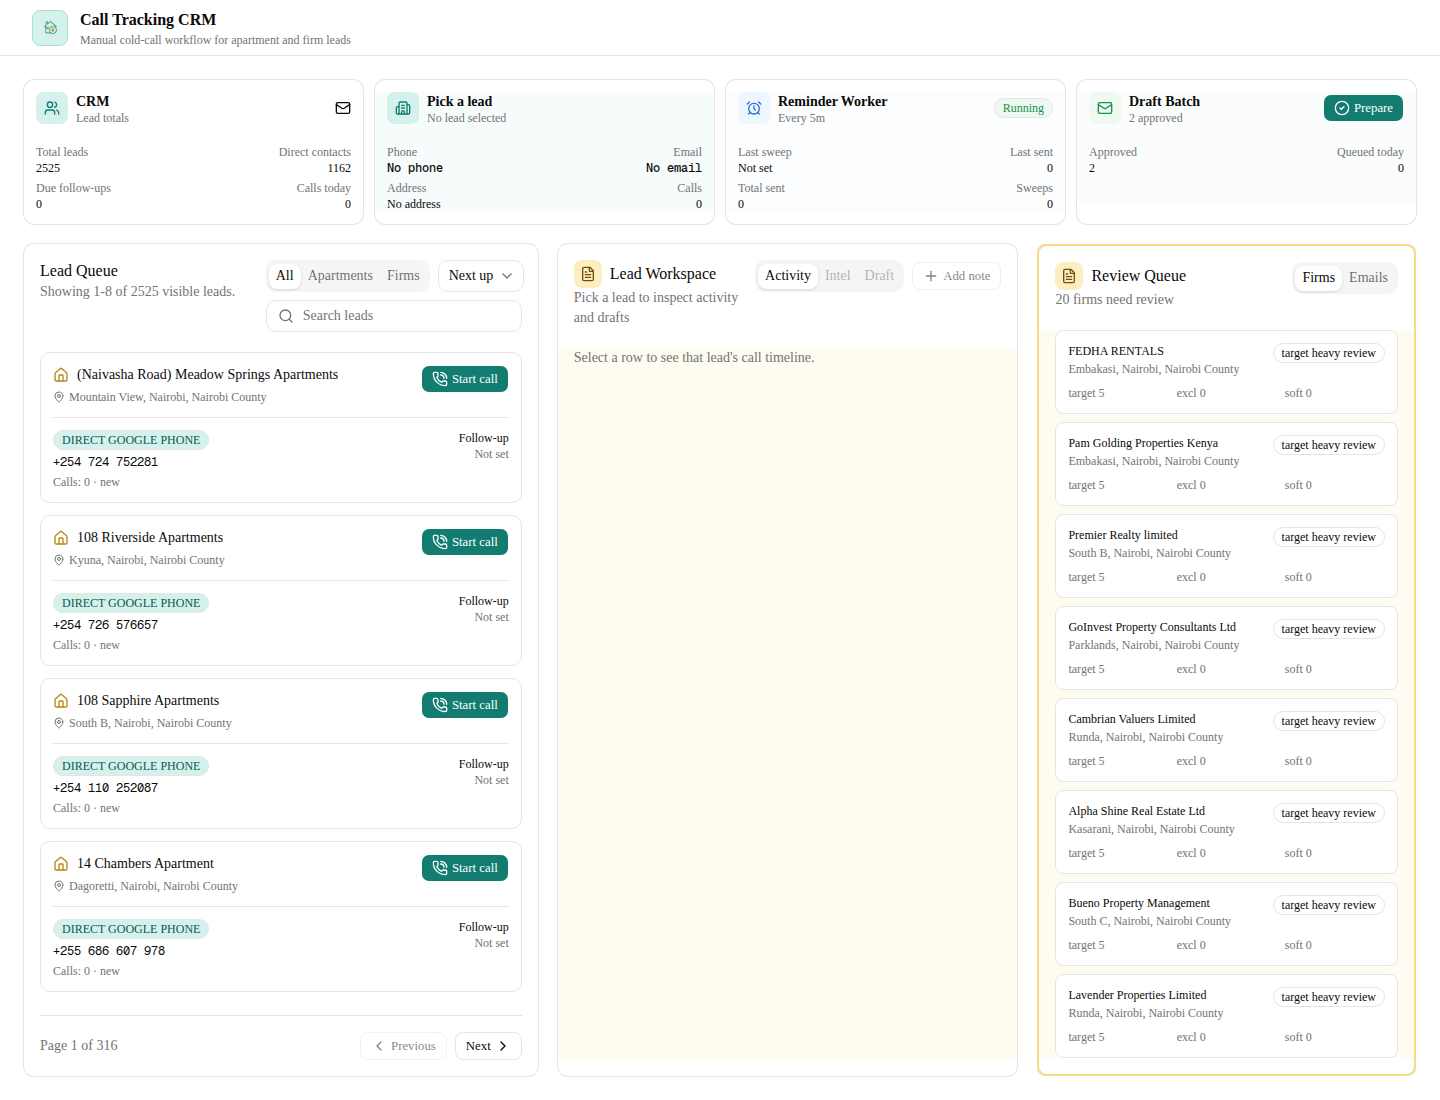This screenshot has height=1100, width=1440.
Task: Click the Prepare draft batch button
Action: (1363, 108)
